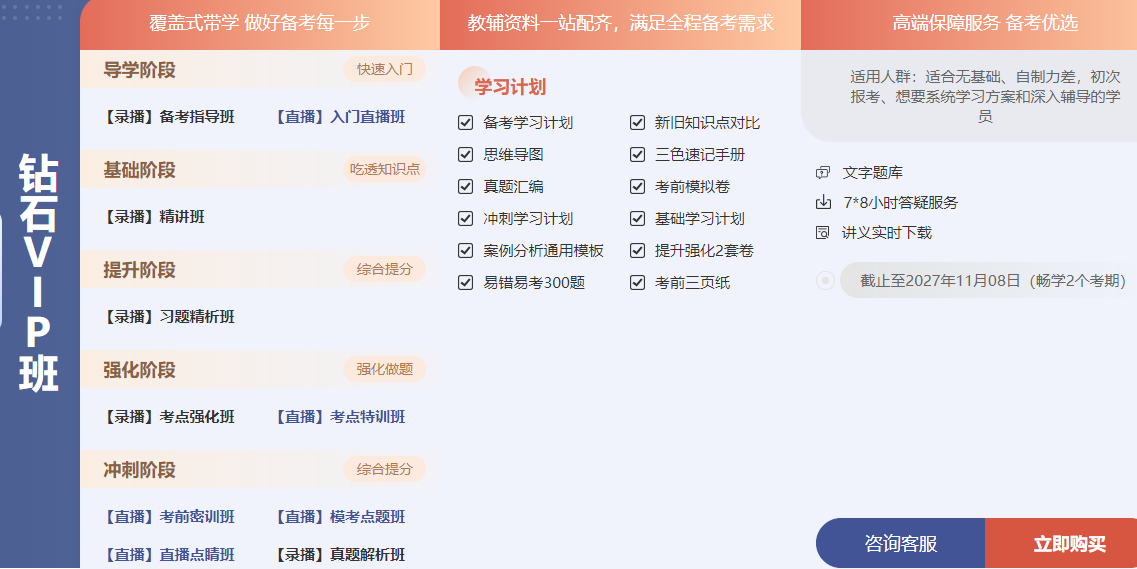Select the radio button for 截止至2027年11月08日
The height and width of the screenshot is (569, 1137).
(825, 281)
